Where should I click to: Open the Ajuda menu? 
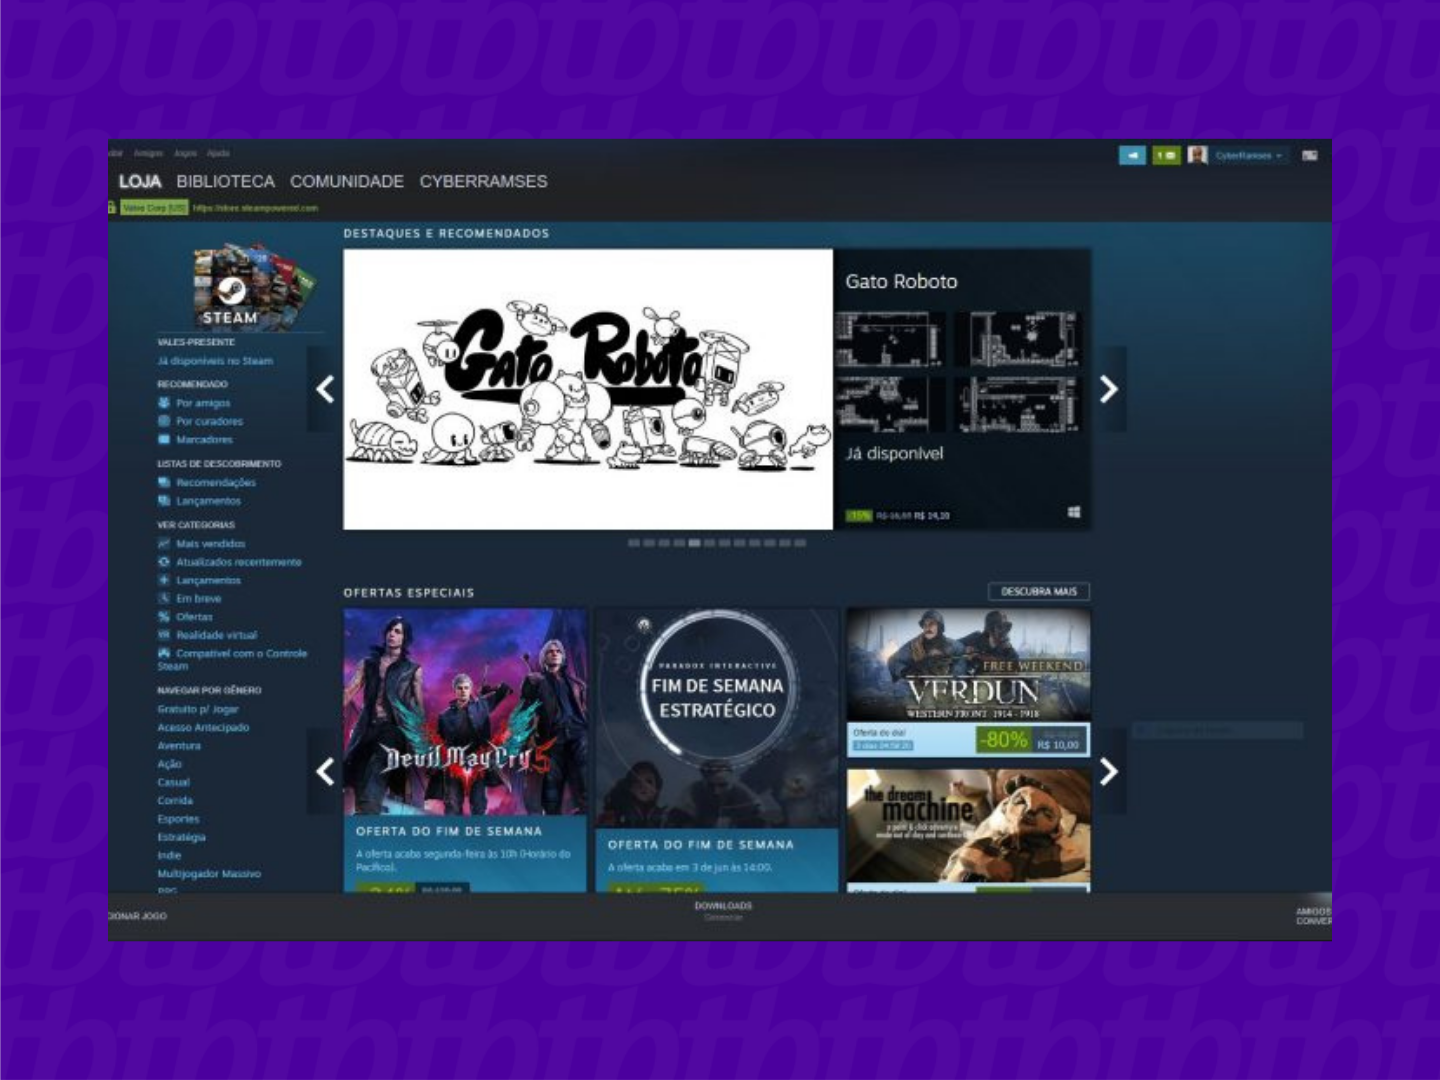click(x=218, y=153)
